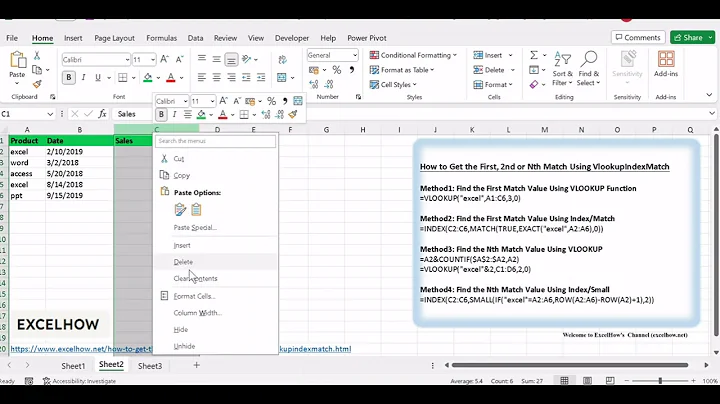Open the ribbon Calibri font name dropdown
The image size is (720, 404).
(x=127, y=60)
